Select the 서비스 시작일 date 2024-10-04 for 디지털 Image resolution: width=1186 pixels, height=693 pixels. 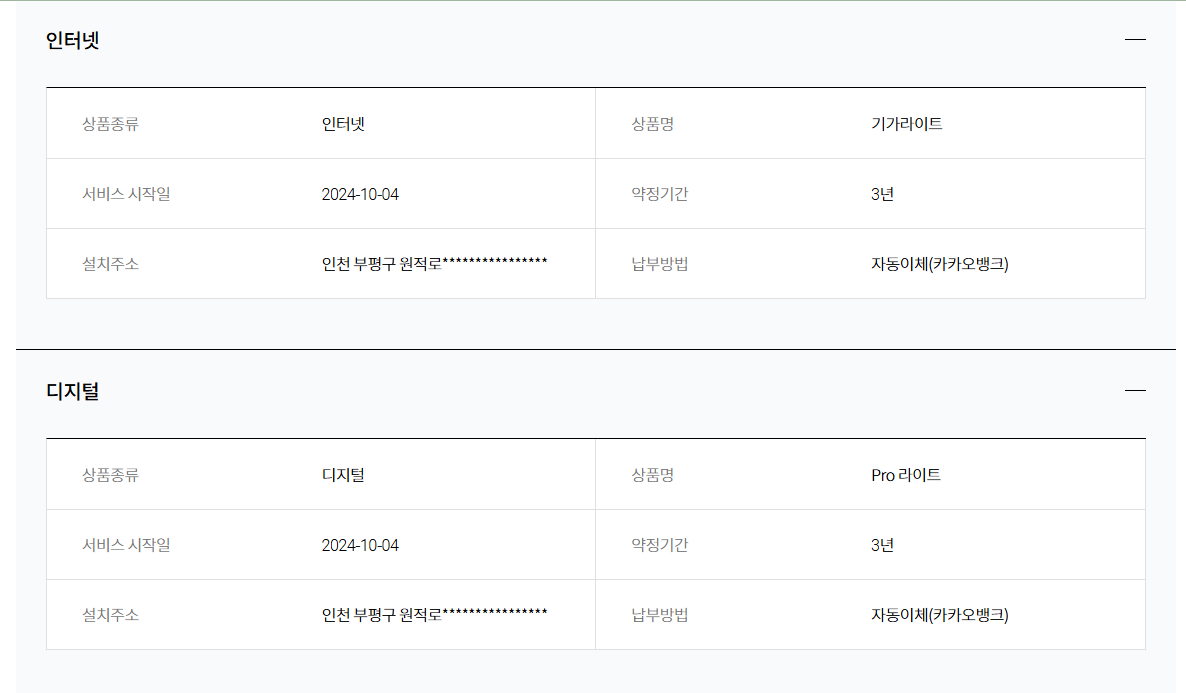pyautogui.click(x=361, y=545)
